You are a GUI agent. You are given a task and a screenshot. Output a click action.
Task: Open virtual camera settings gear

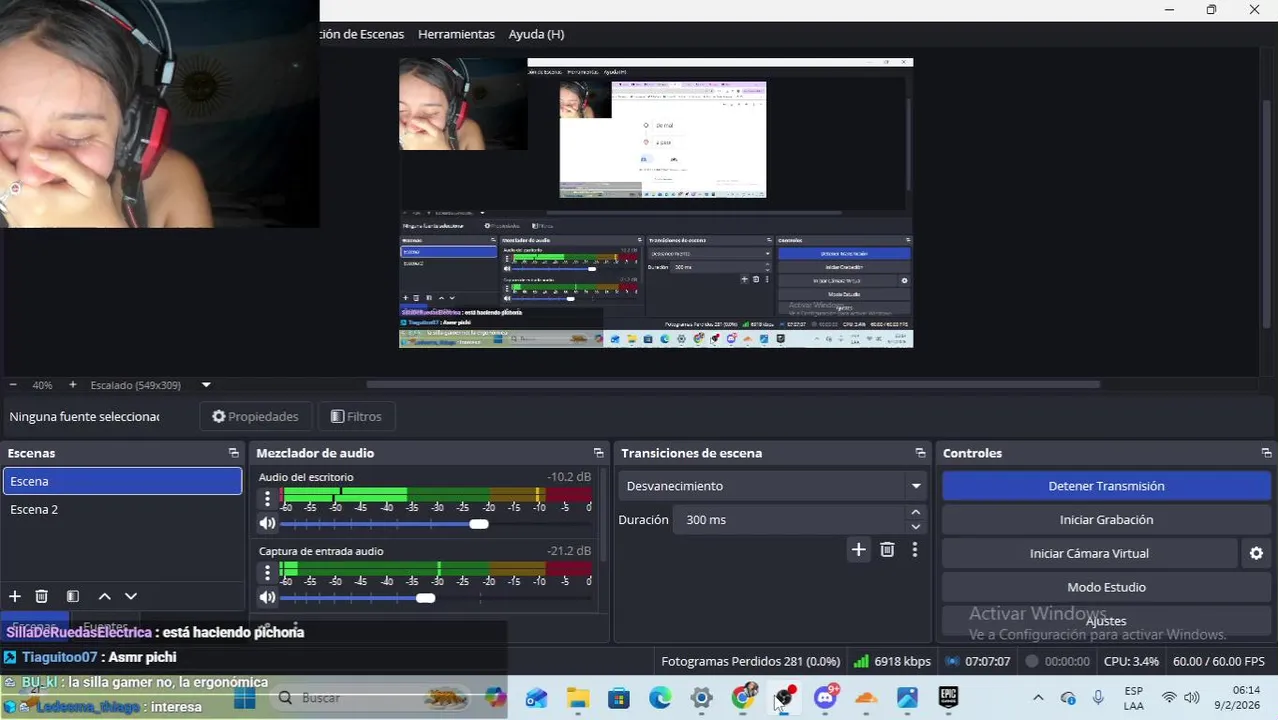tap(1256, 553)
